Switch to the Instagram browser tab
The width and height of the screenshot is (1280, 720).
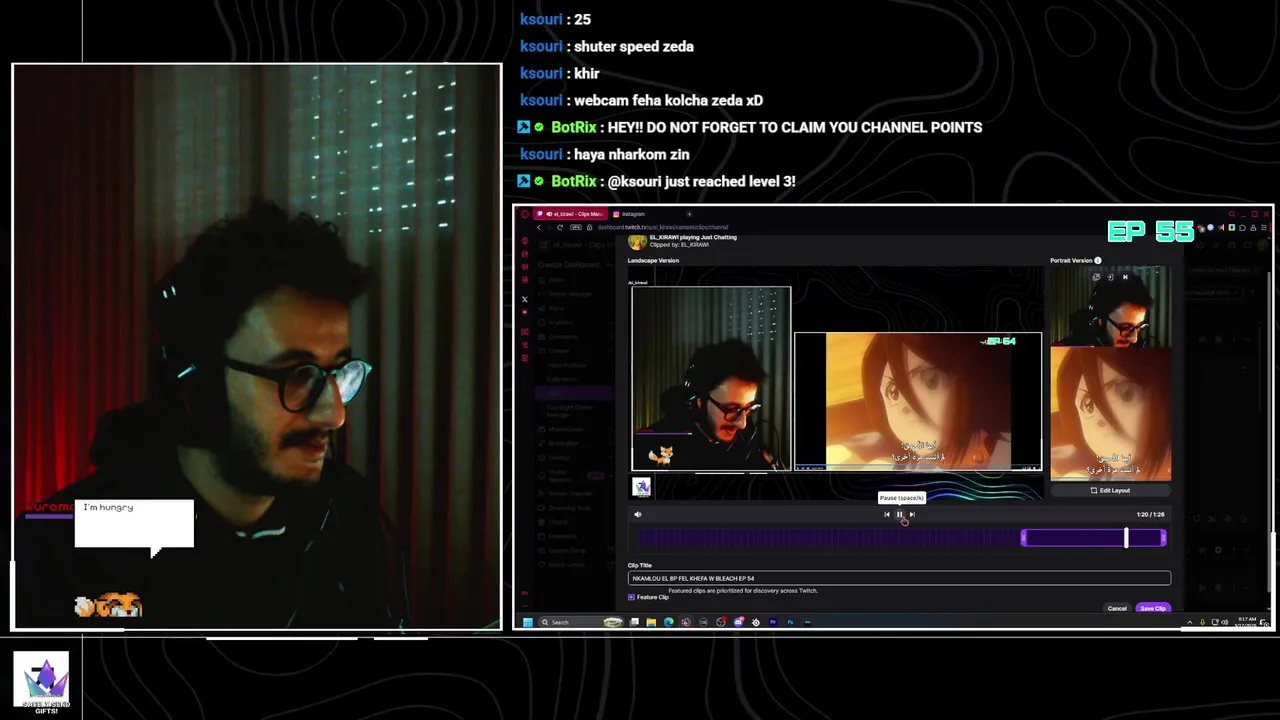tap(632, 214)
